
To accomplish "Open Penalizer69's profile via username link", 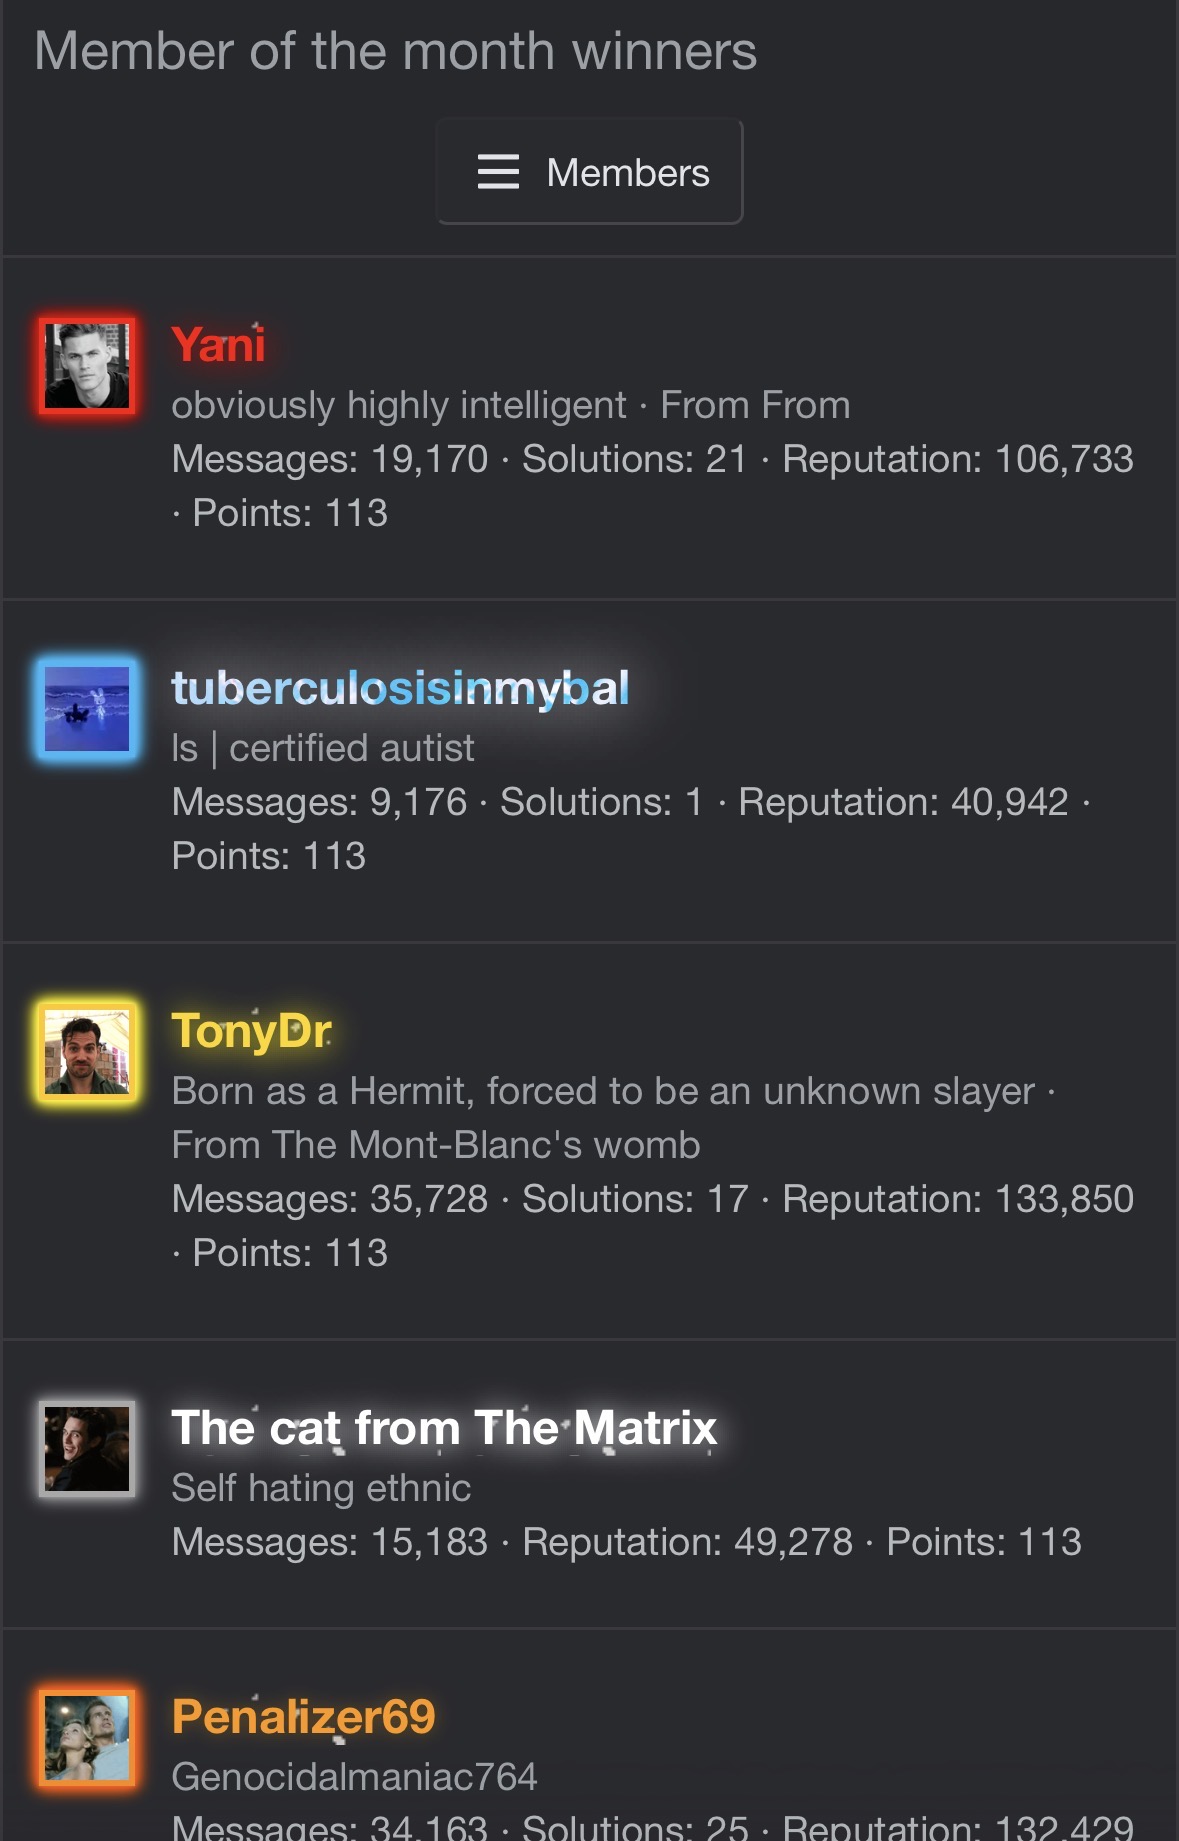I will (303, 1717).
